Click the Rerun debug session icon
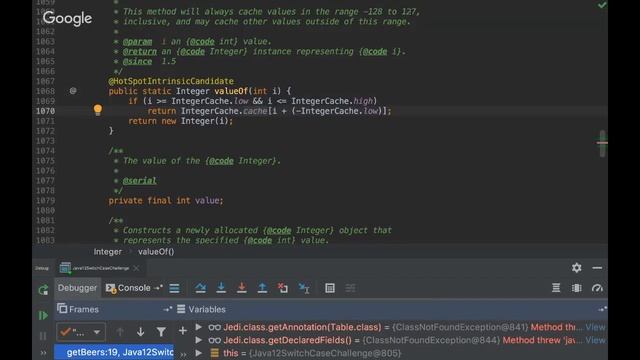 tap(43, 290)
